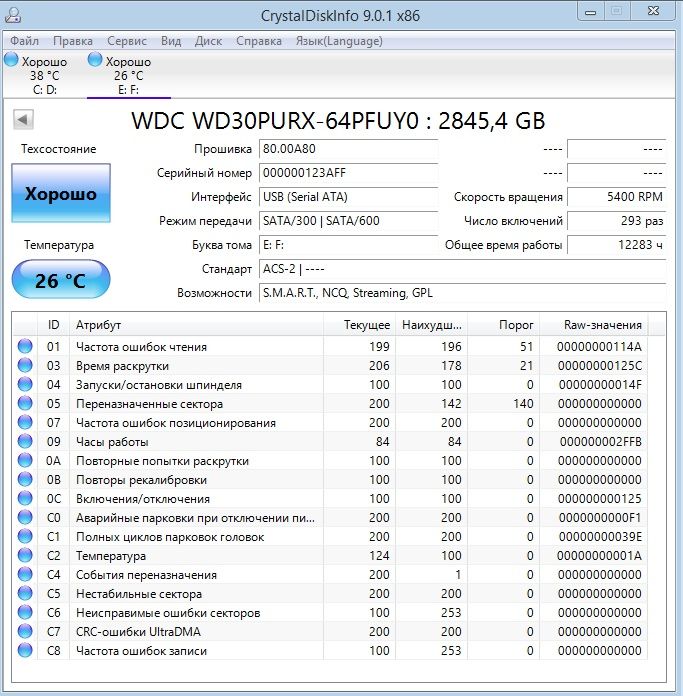Screen dimensions: 683x696
Task: Click status orb for attribute 0A row
Action: click(x=25, y=460)
